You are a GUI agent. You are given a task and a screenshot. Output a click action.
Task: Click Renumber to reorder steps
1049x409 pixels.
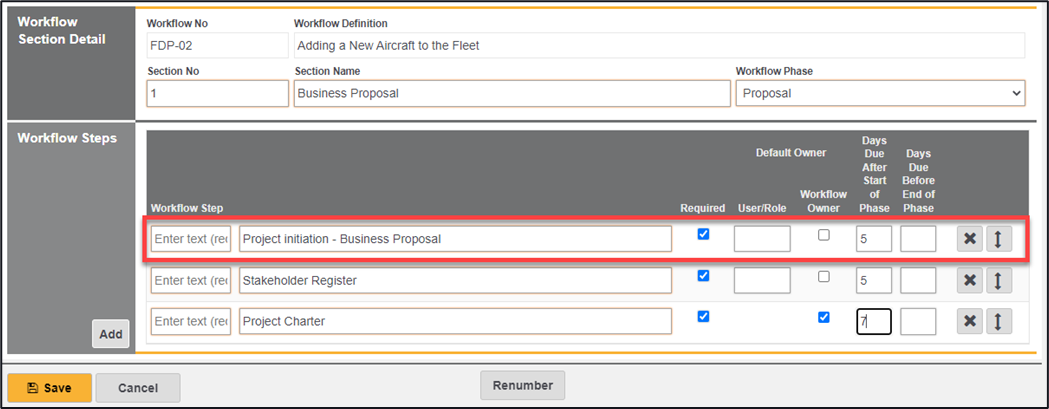pos(522,385)
